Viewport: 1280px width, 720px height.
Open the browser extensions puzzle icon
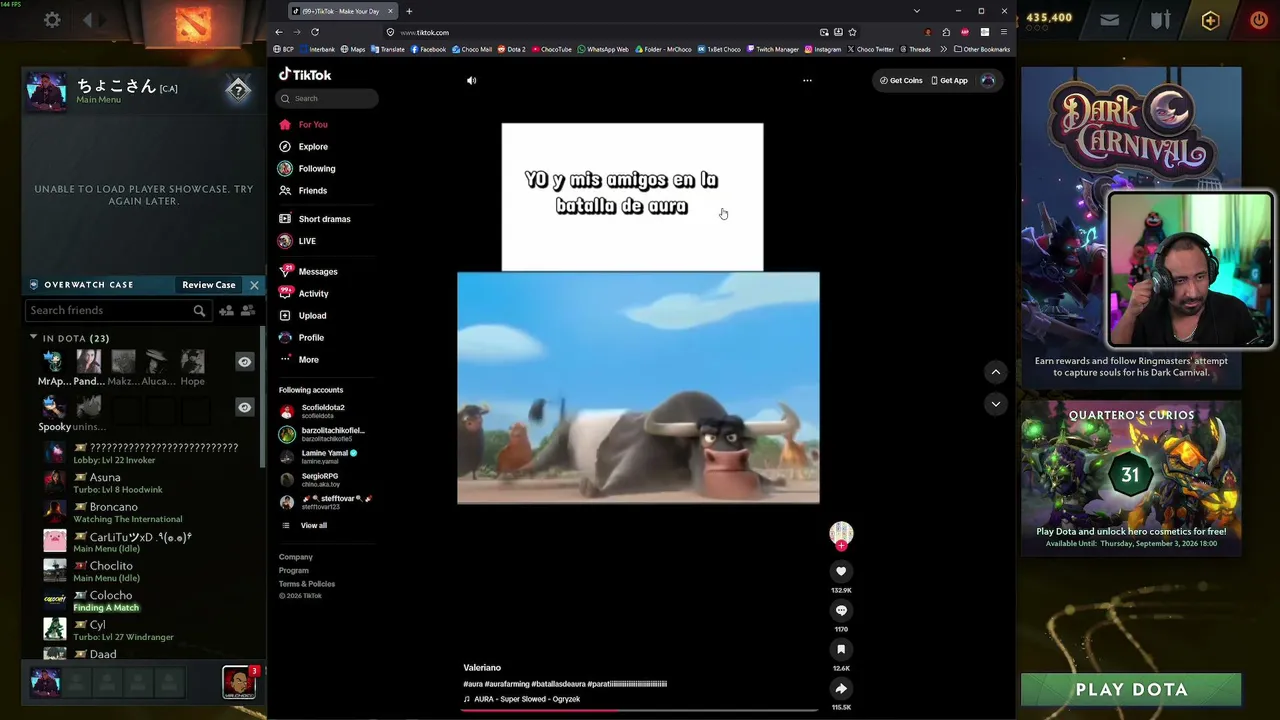(x=946, y=32)
